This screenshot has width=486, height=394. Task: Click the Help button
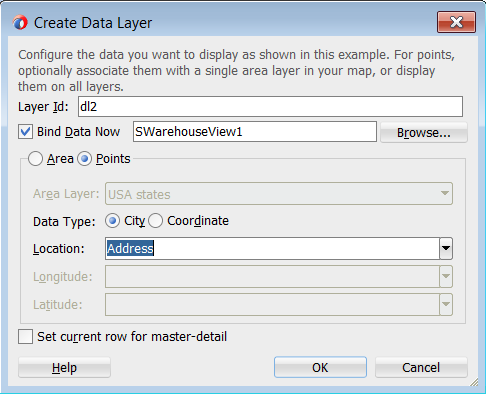[64, 367]
